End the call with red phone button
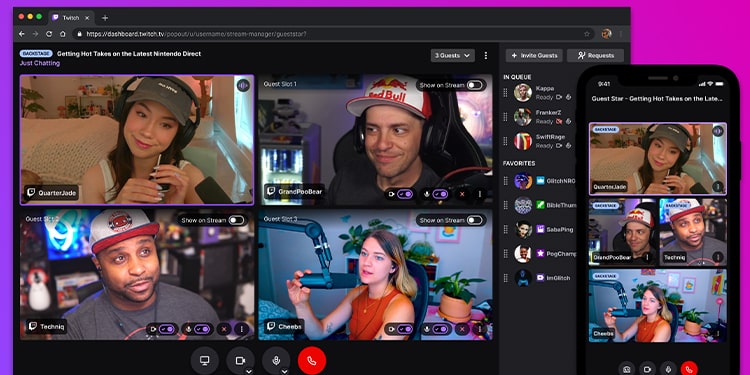The image size is (750, 375). (312, 361)
